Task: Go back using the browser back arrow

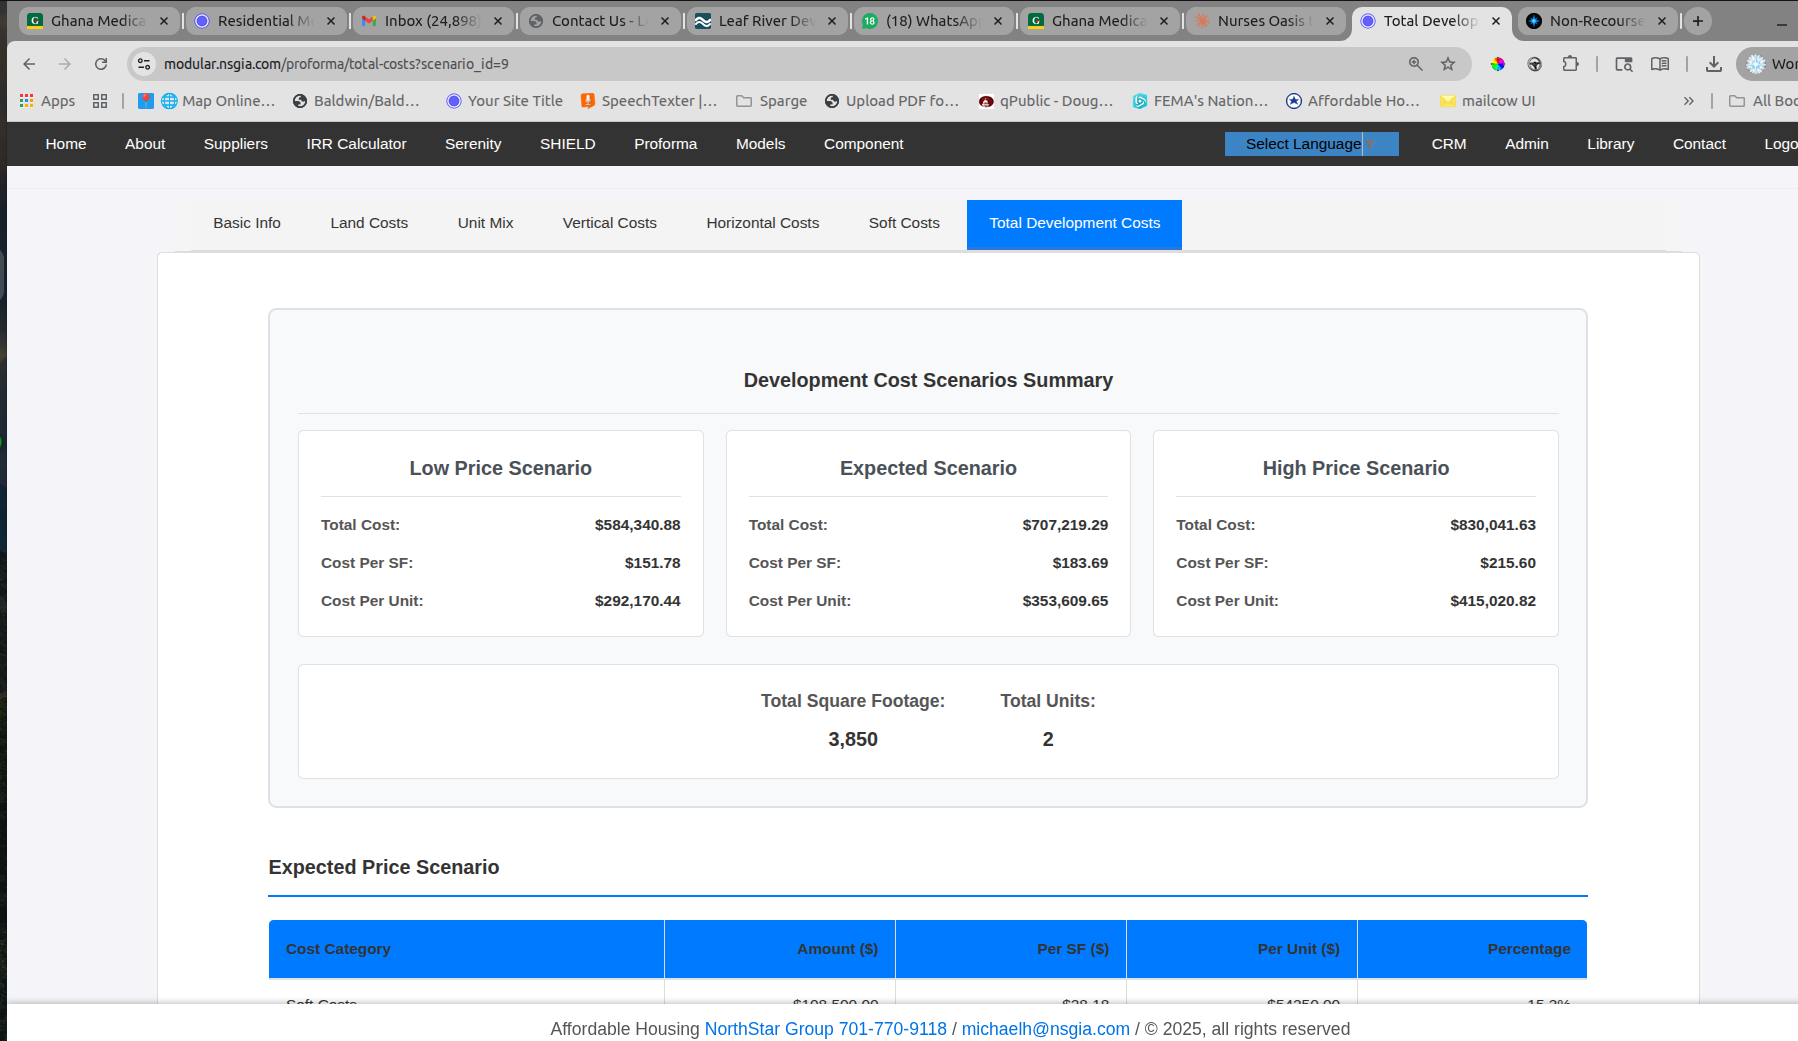Action: [x=29, y=64]
